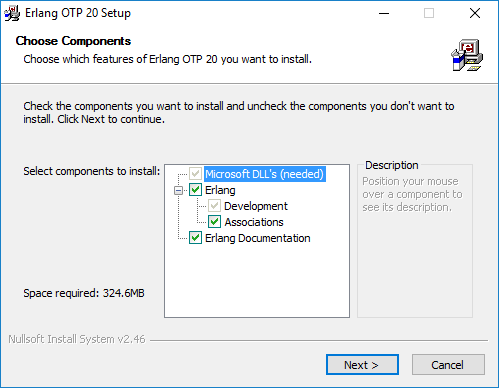Screen dimensions: 499x388
Task: Click the NSIS installer logo in header
Action: [x=467, y=55]
